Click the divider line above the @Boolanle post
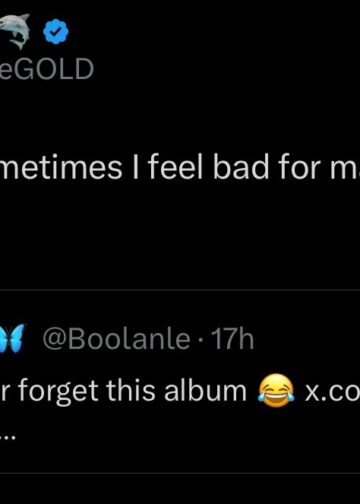This screenshot has width=360, height=504. [x=180, y=290]
